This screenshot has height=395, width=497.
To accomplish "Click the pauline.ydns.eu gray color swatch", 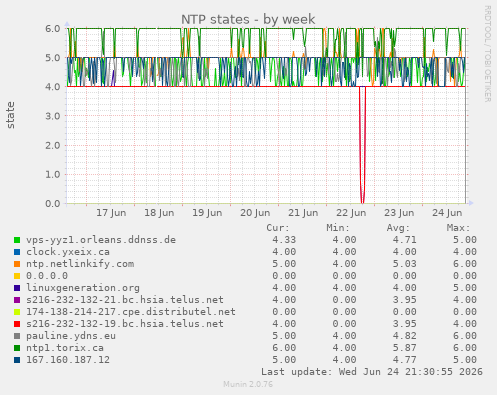I will click(17, 336).
